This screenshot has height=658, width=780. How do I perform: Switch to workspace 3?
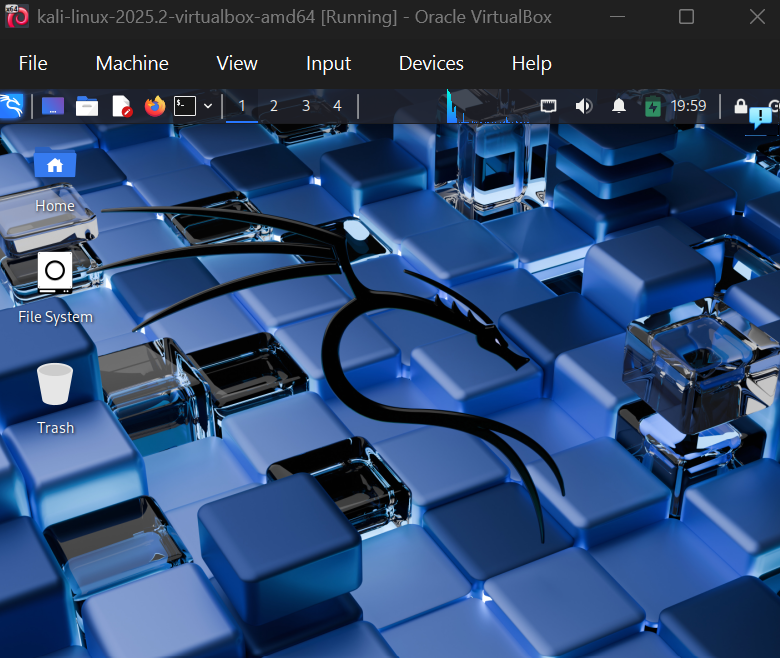pyautogui.click(x=306, y=106)
